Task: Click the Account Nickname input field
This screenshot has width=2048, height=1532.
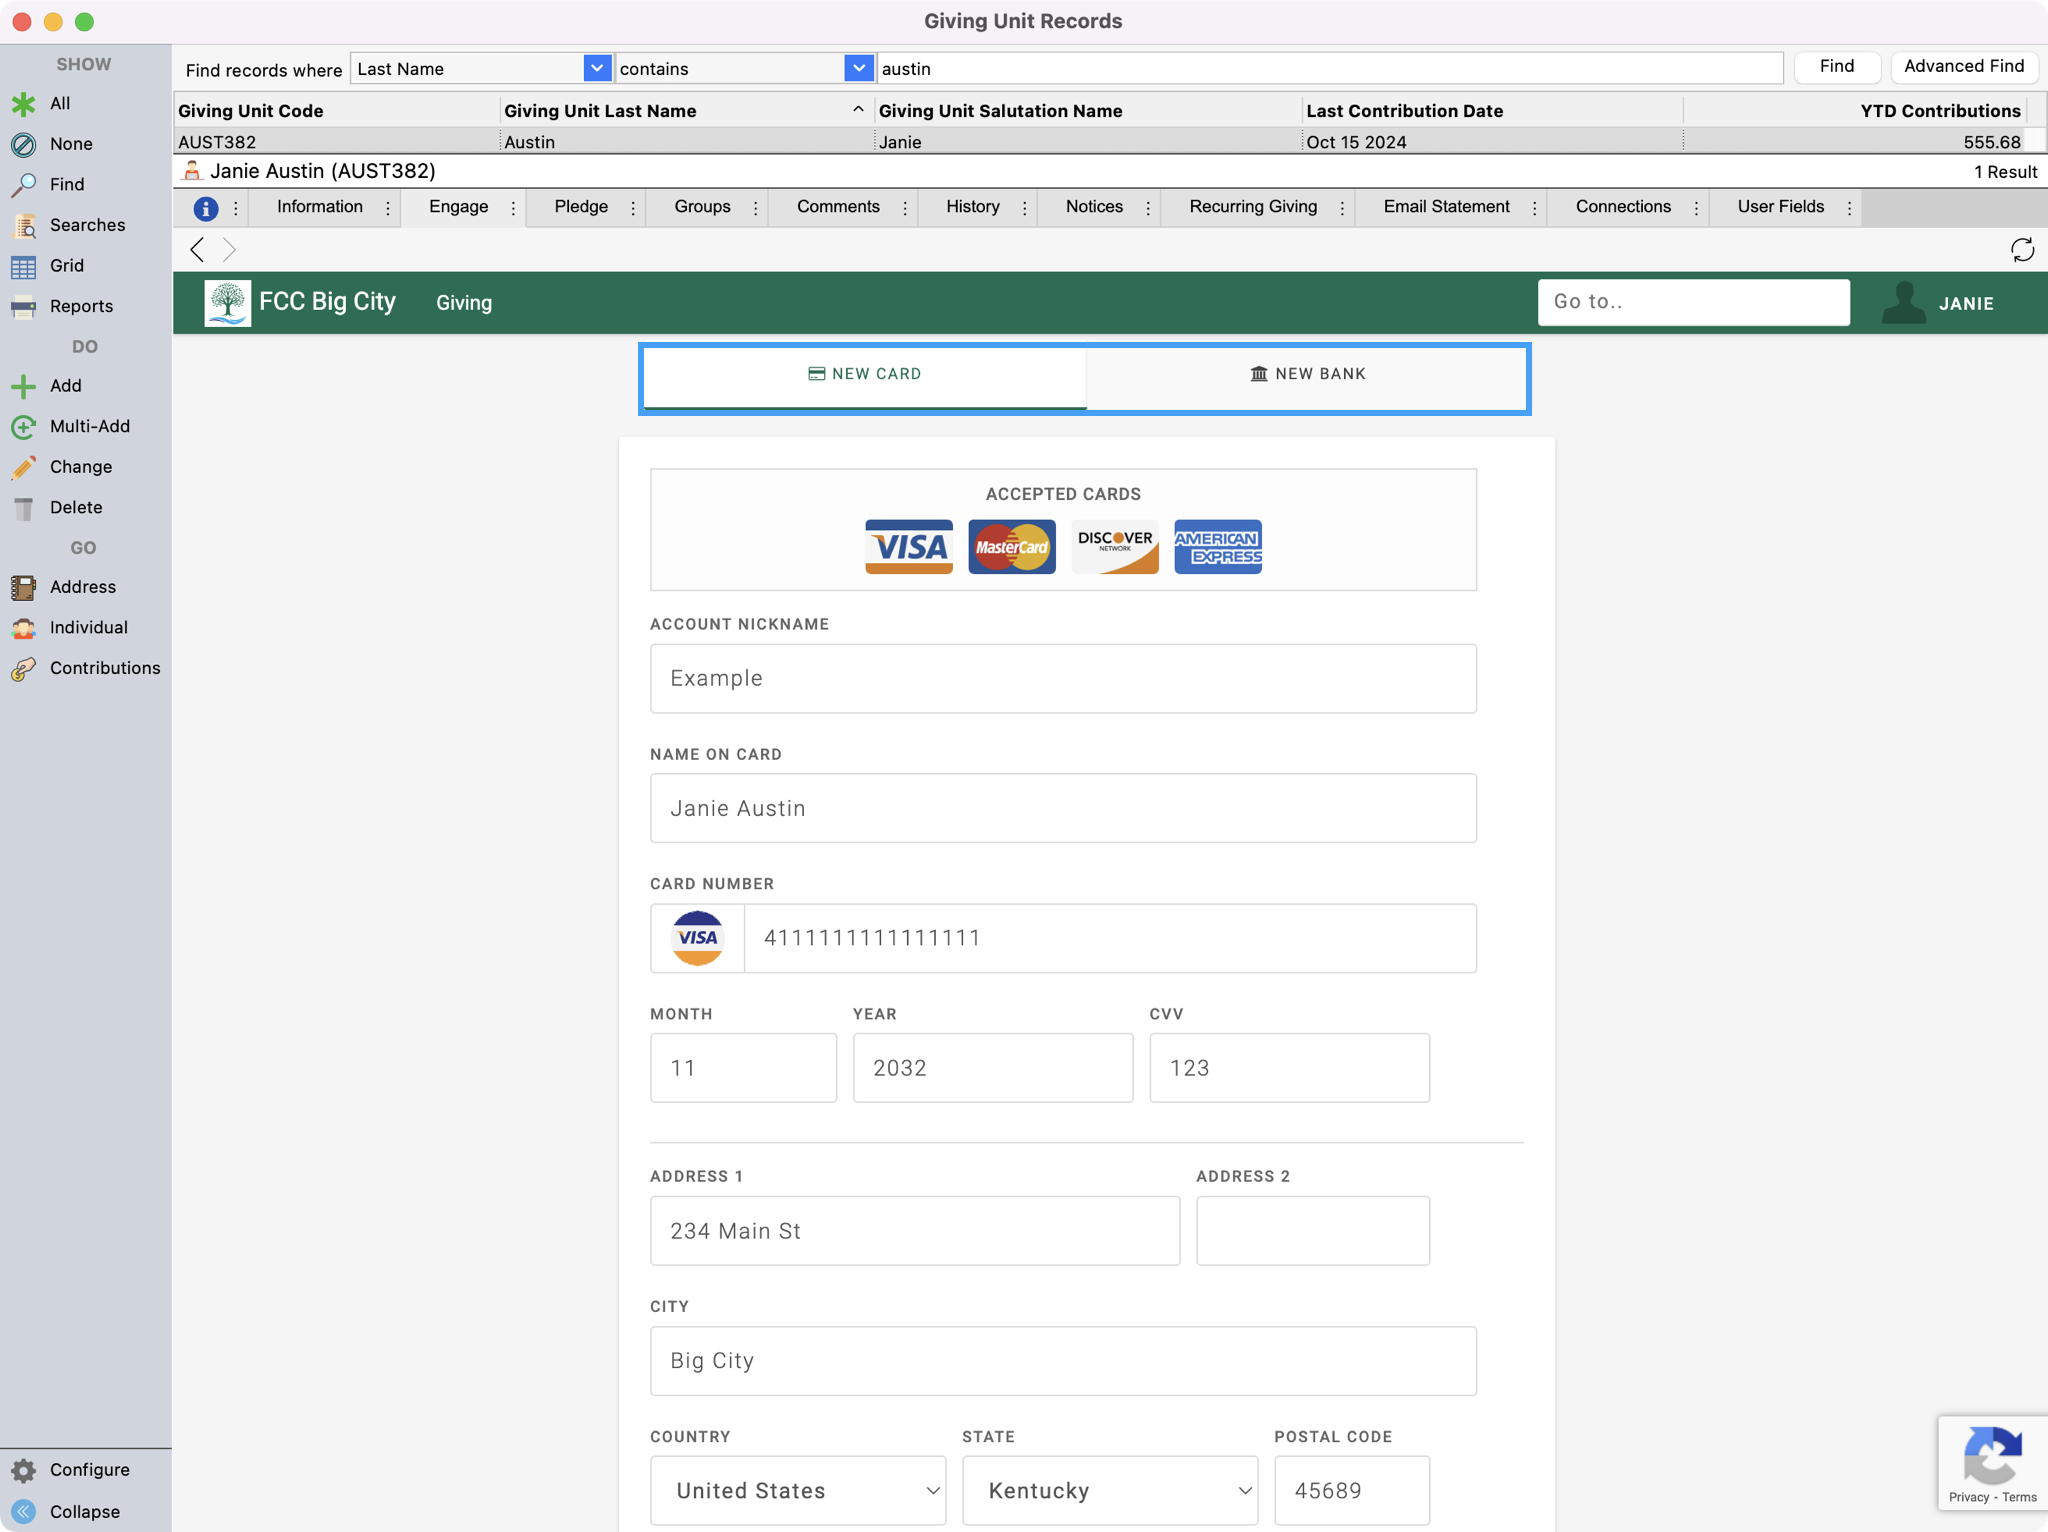Action: coord(1062,679)
